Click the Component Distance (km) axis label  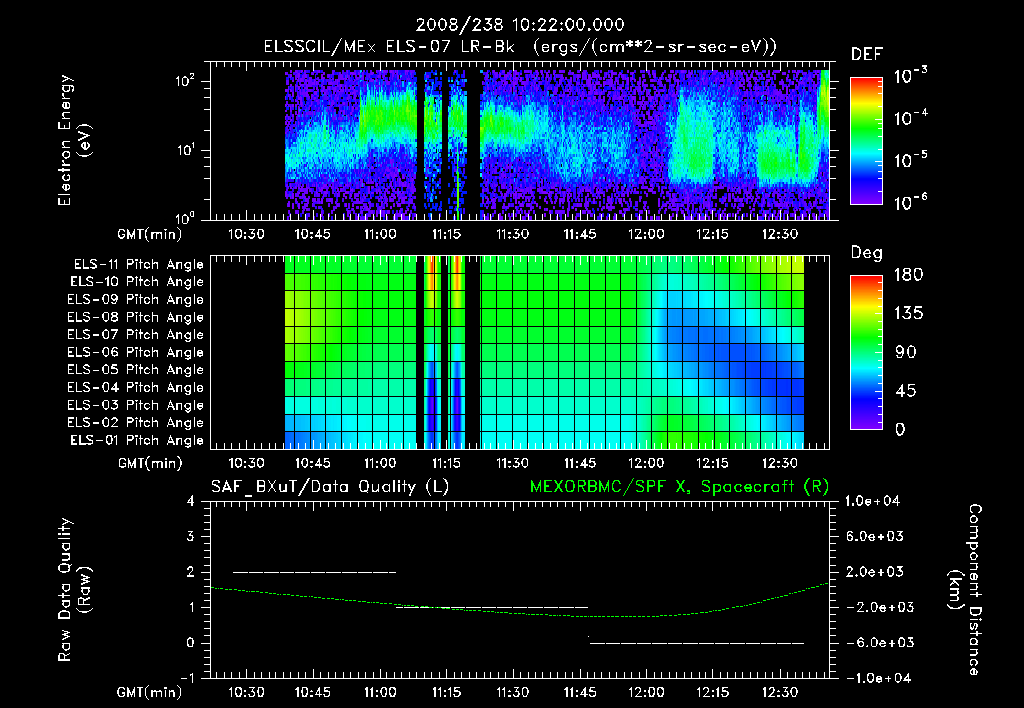coord(965,590)
